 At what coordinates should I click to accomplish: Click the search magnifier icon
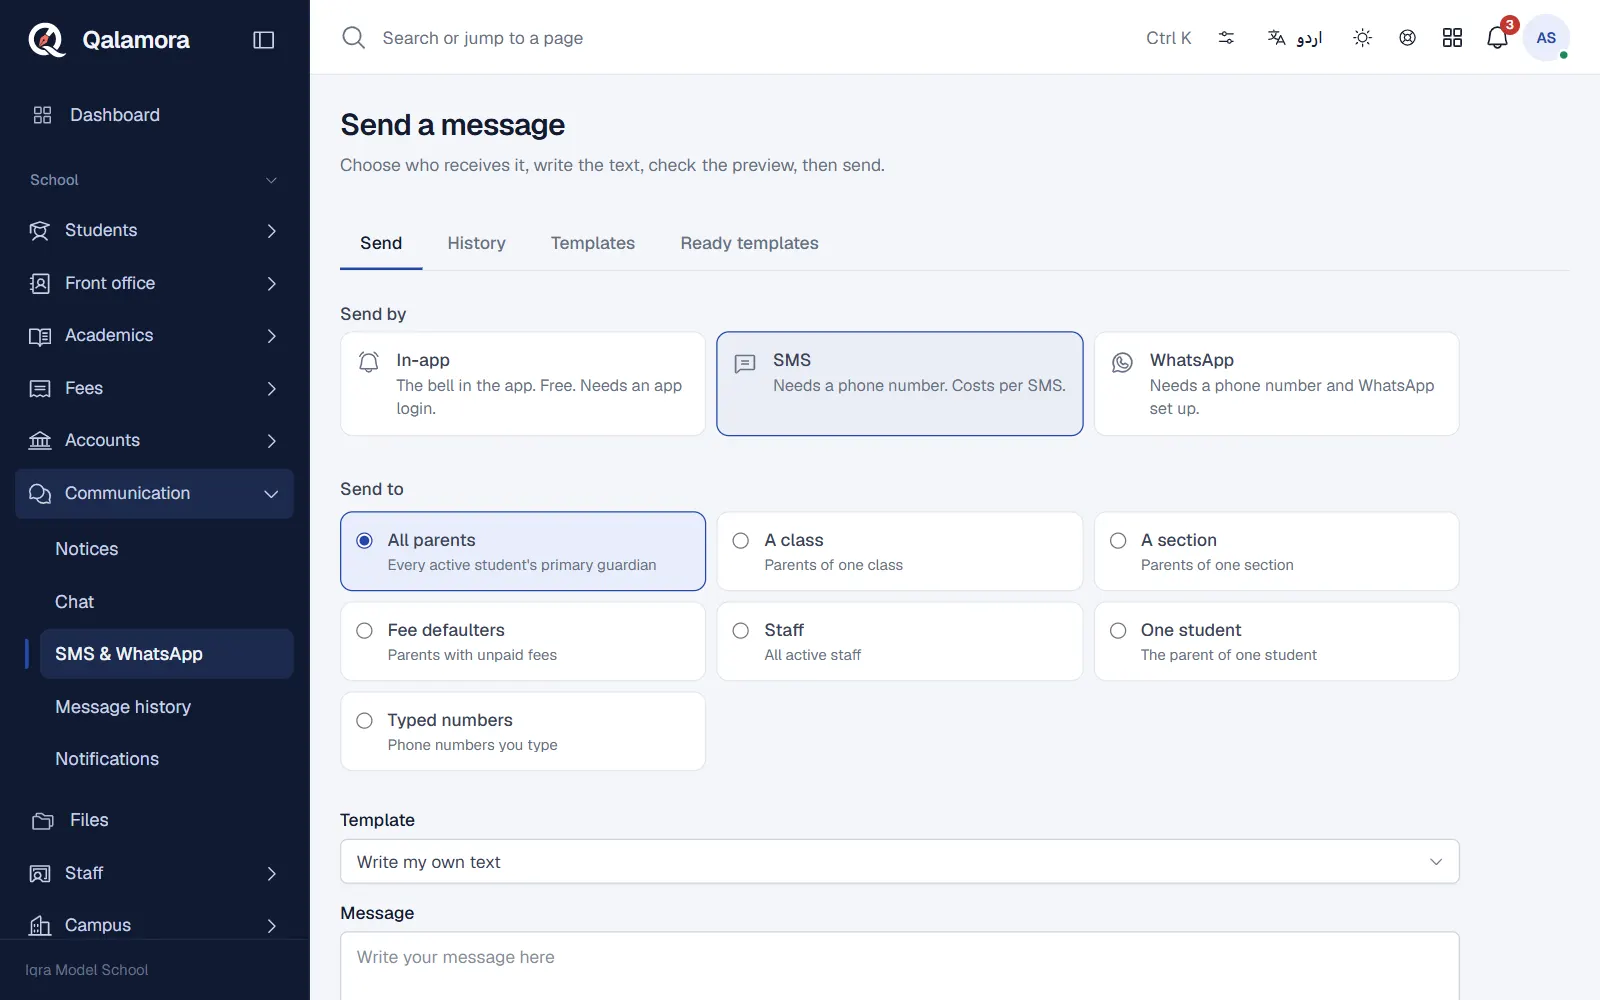click(x=353, y=38)
